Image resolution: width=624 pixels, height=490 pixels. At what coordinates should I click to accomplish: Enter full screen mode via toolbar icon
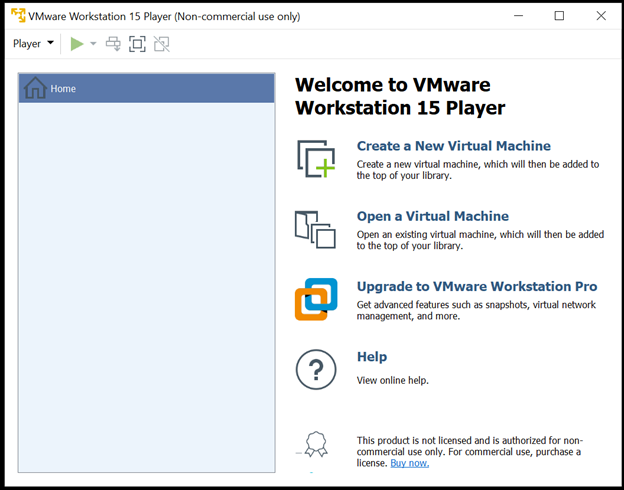[x=137, y=44]
